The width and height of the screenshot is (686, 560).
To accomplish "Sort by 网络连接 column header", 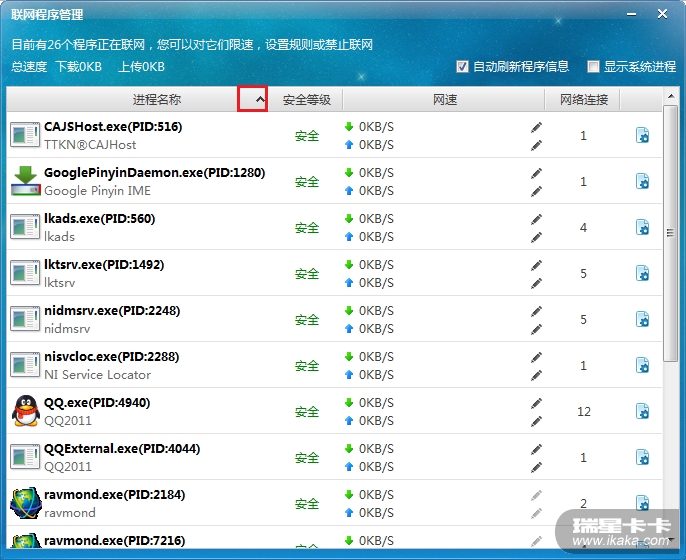I will (584, 99).
